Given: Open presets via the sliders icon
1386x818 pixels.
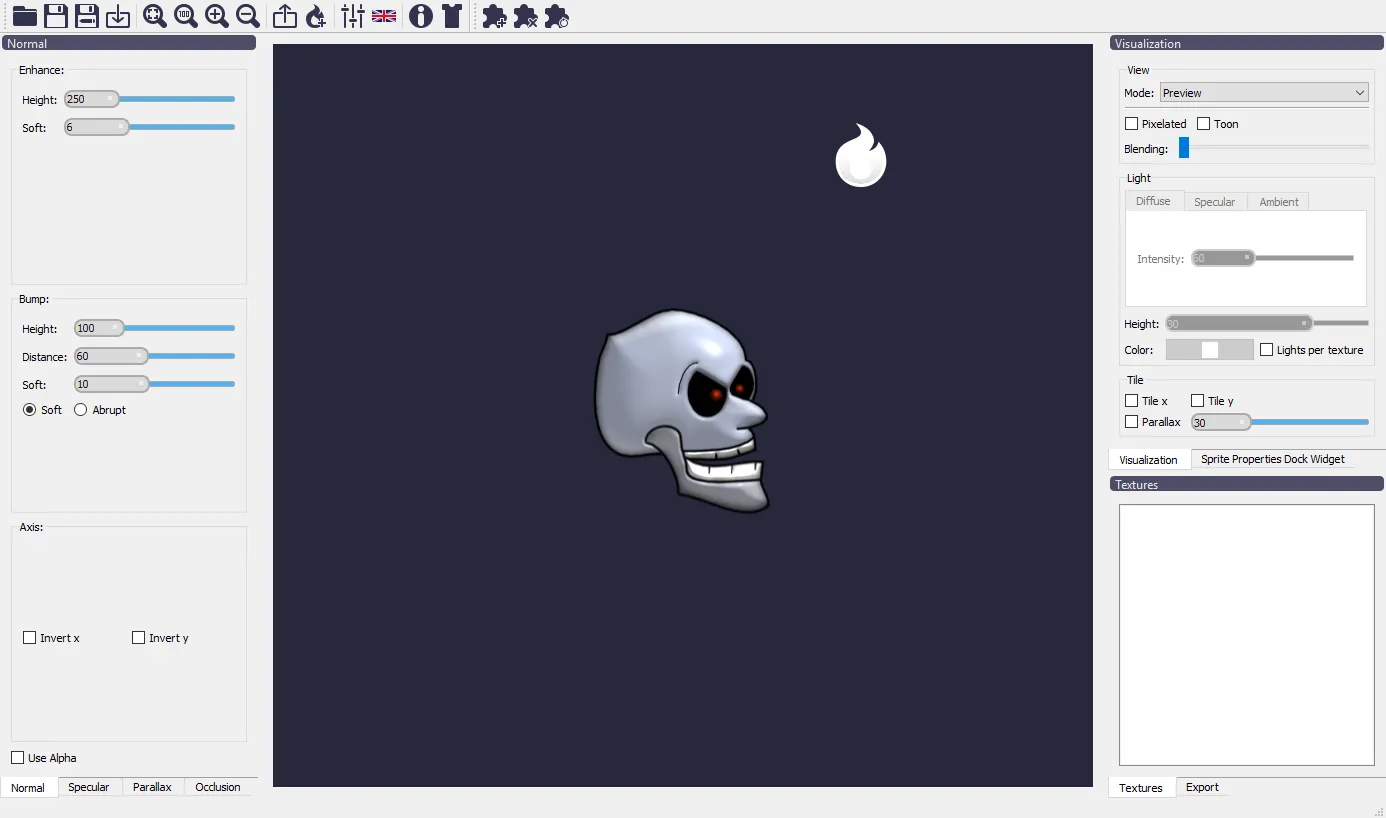Looking at the screenshot, I should [353, 16].
